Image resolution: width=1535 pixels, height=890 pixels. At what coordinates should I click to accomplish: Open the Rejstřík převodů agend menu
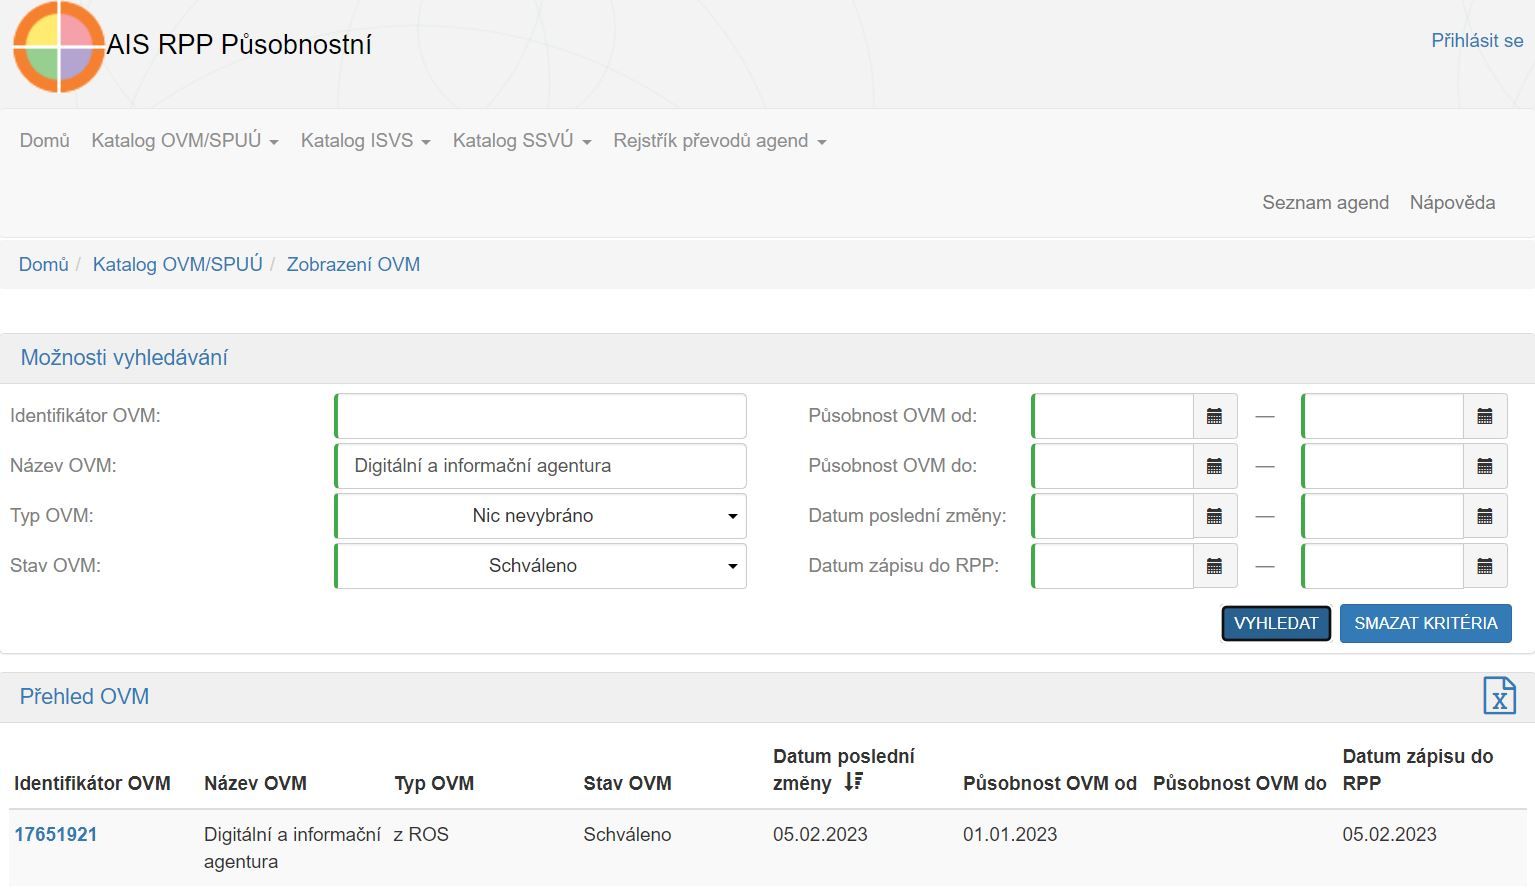720,141
